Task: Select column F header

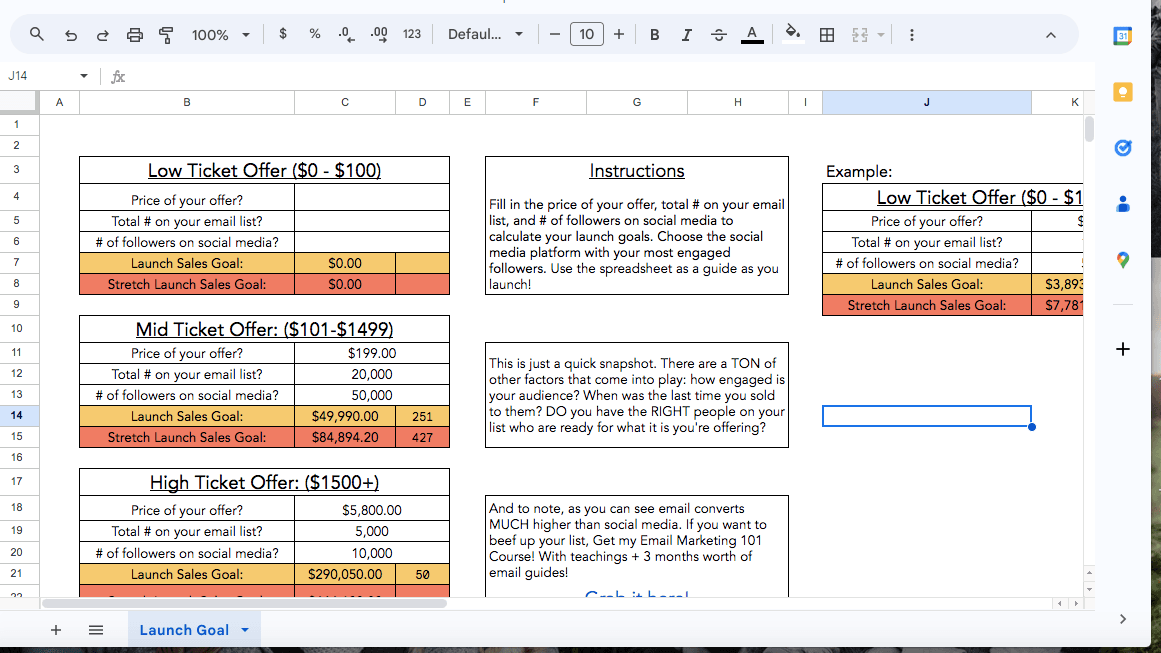Action: pyautogui.click(x=535, y=102)
